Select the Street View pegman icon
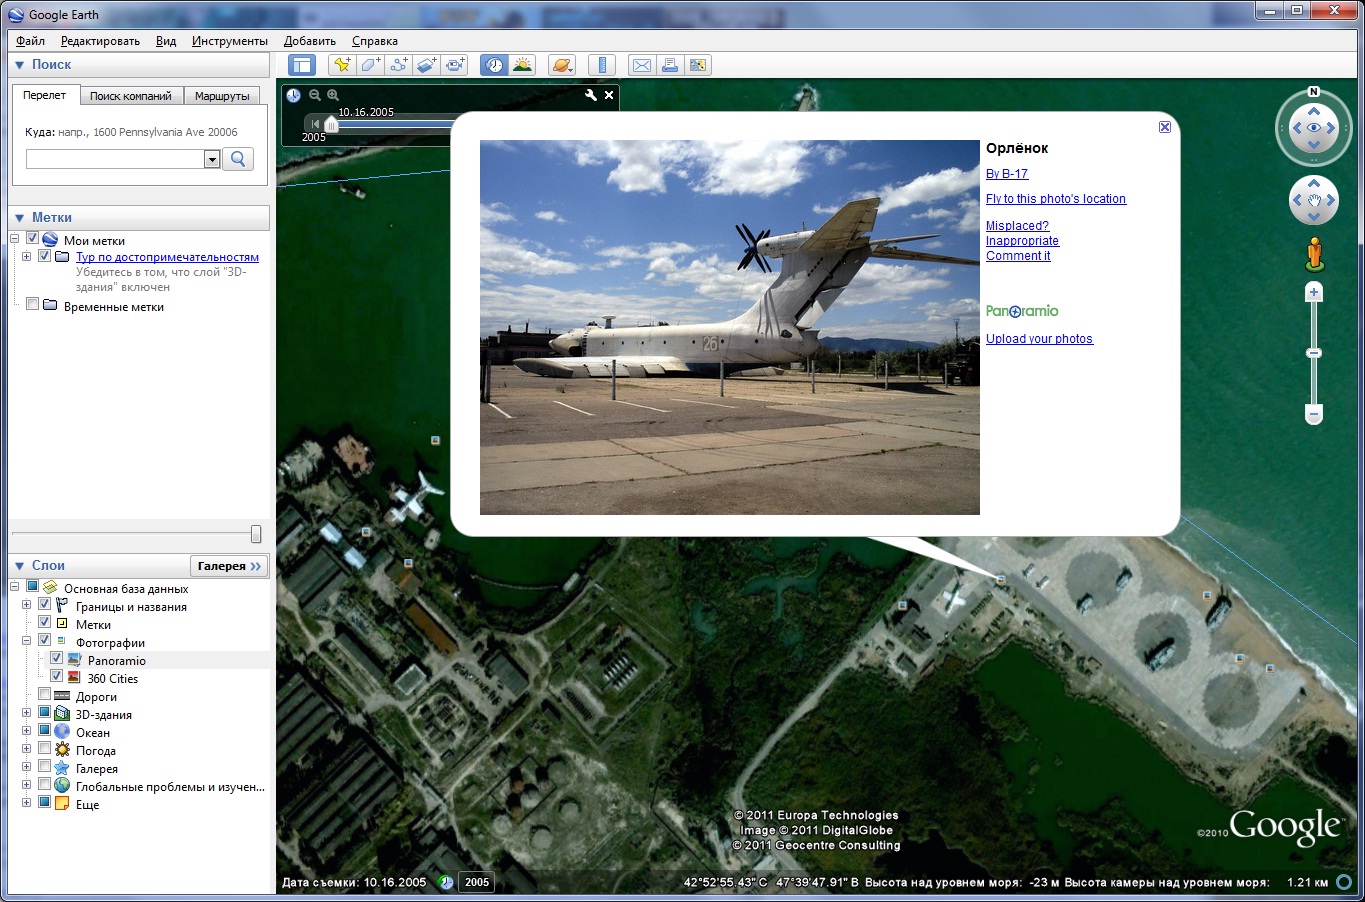This screenshot has width=1365, height=902. click(x=1315, y=254)
